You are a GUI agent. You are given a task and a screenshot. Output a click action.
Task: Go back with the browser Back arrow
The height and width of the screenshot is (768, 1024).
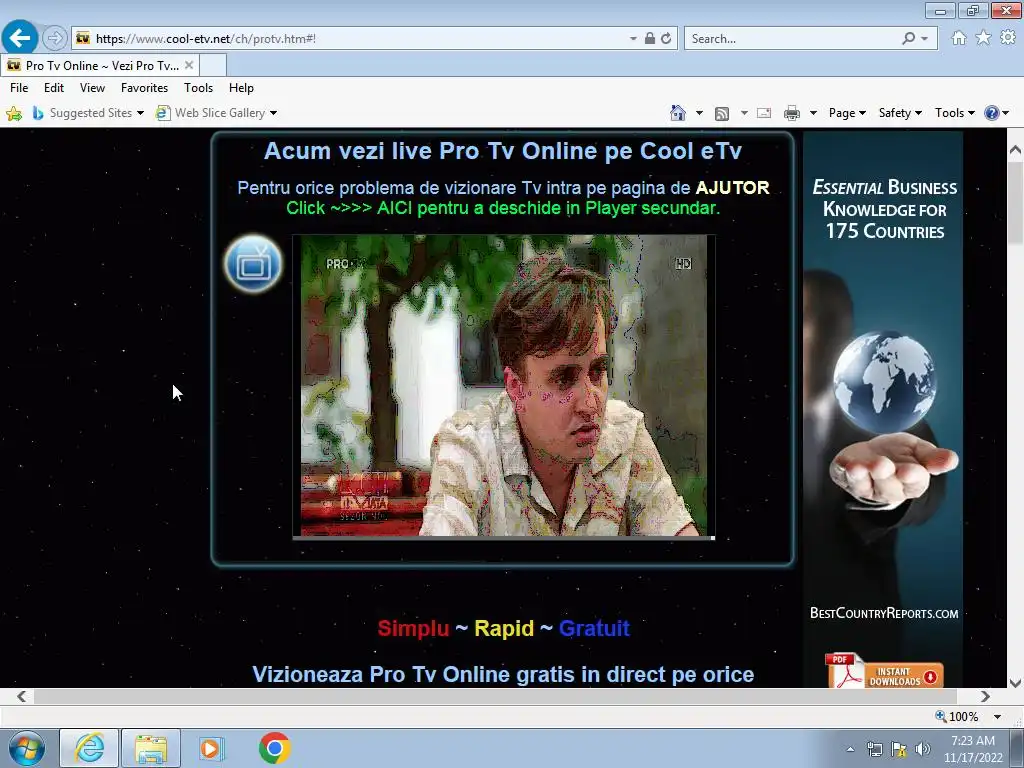click(20, 38)
